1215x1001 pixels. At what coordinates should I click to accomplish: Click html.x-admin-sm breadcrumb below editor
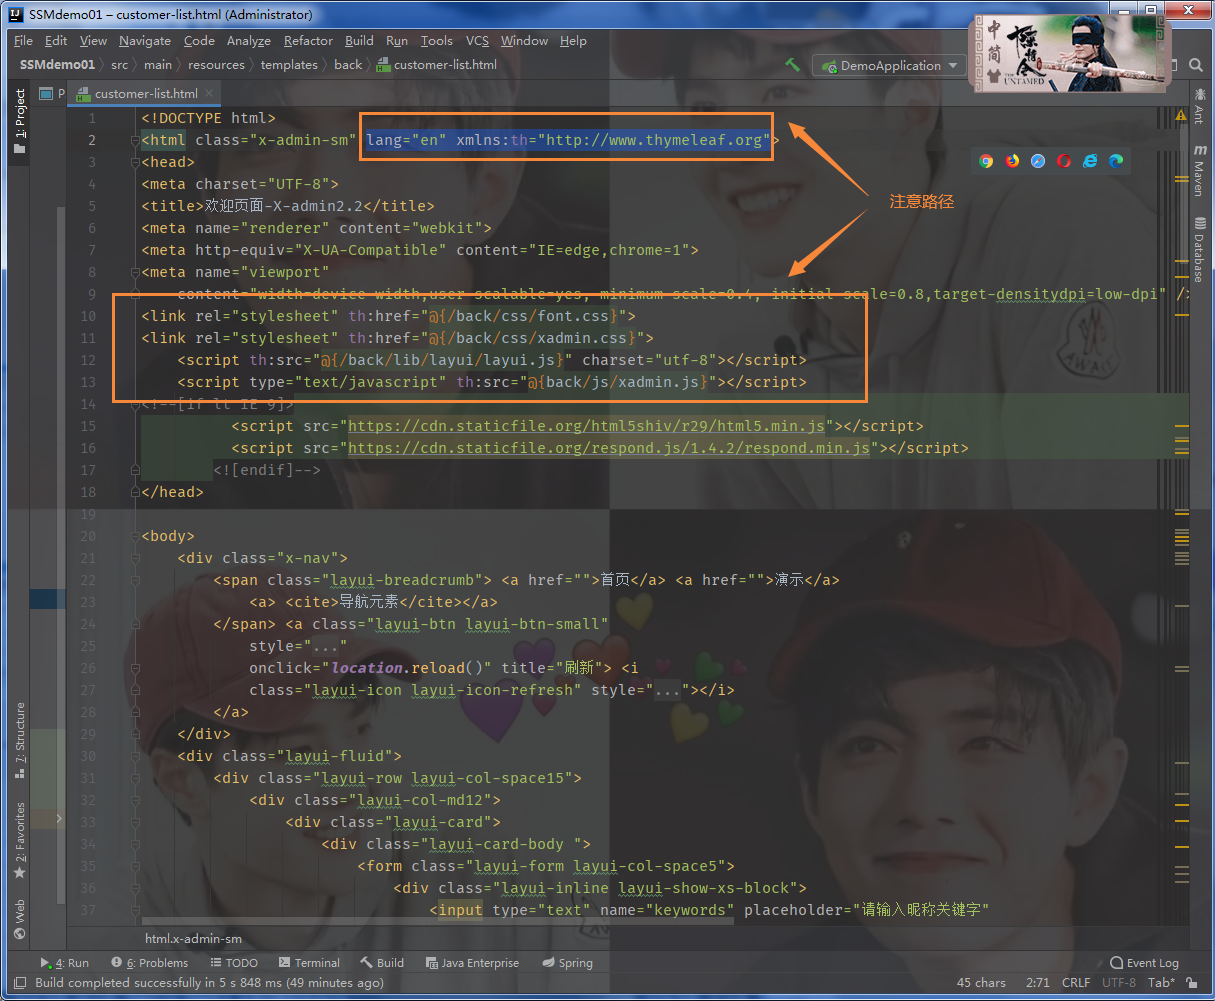(193, 939)
